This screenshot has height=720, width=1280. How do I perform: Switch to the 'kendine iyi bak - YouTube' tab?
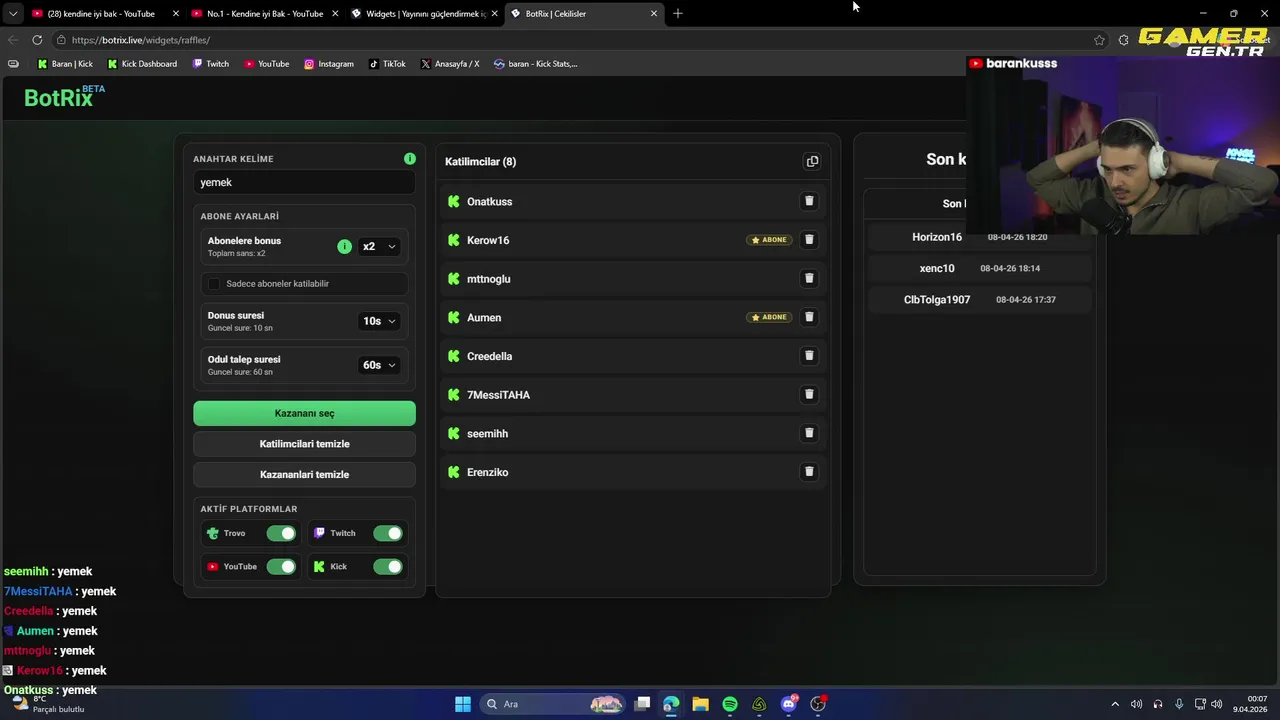pos(103,14)
